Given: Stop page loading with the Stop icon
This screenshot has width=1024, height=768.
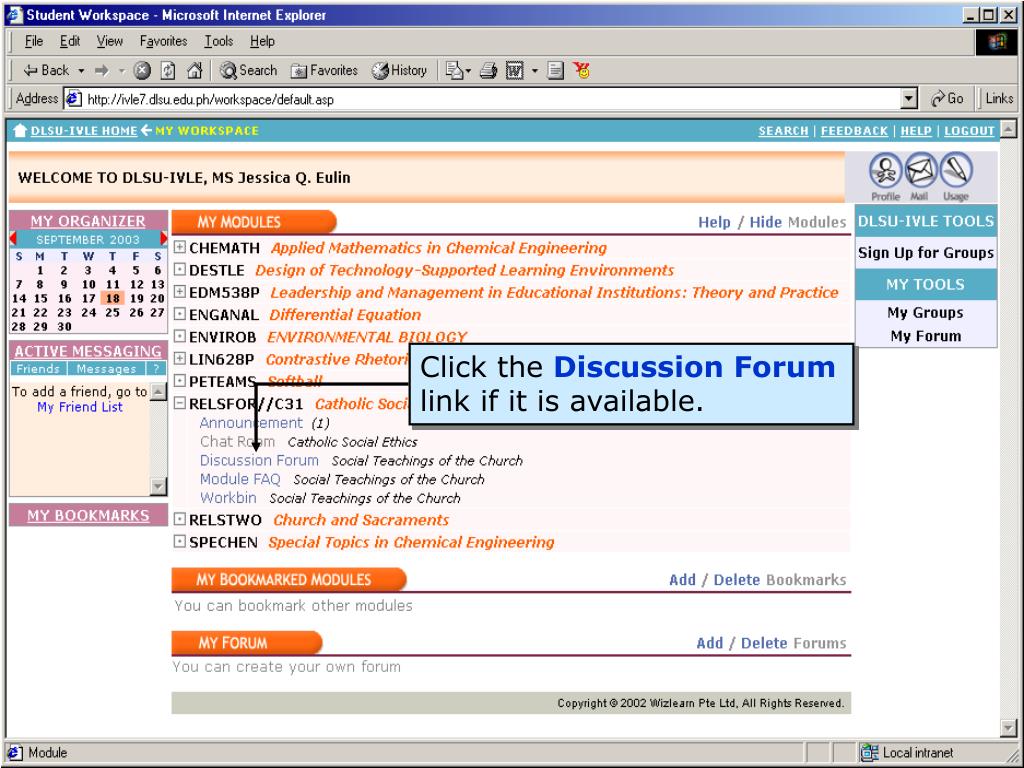Looking at the screenshot, I should (142, 71).
